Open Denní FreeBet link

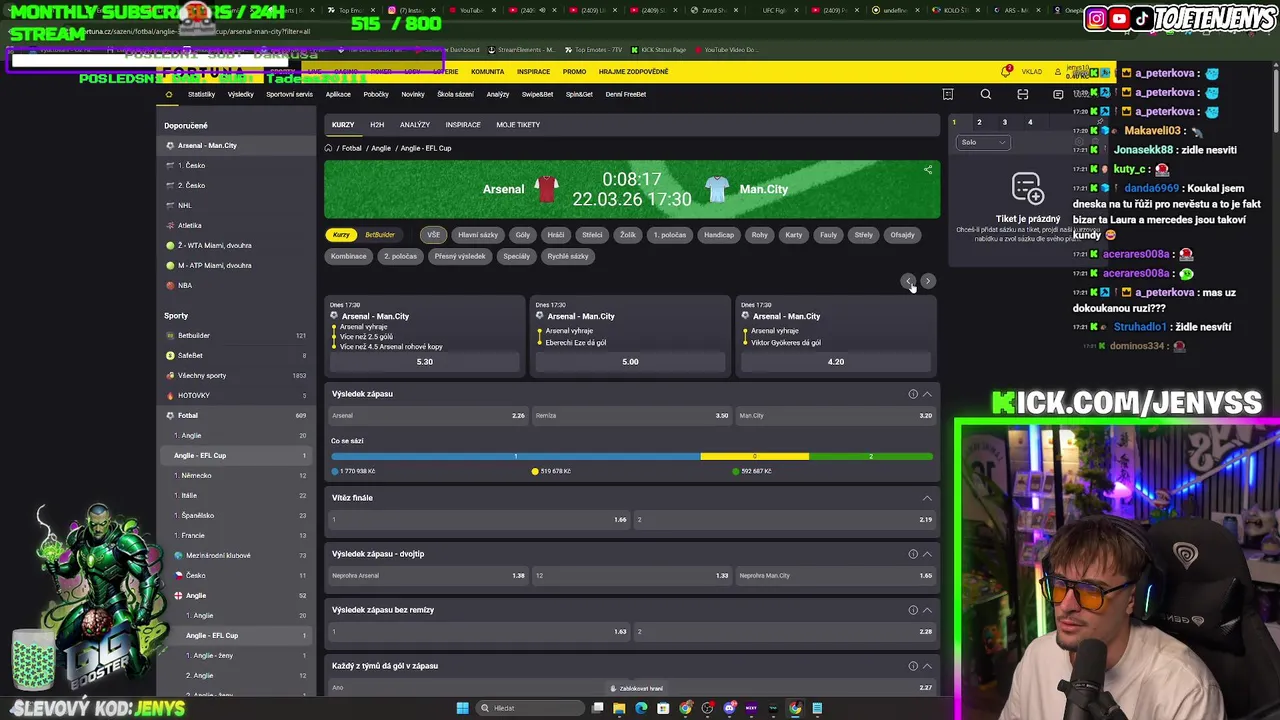(x=626, y=94)
